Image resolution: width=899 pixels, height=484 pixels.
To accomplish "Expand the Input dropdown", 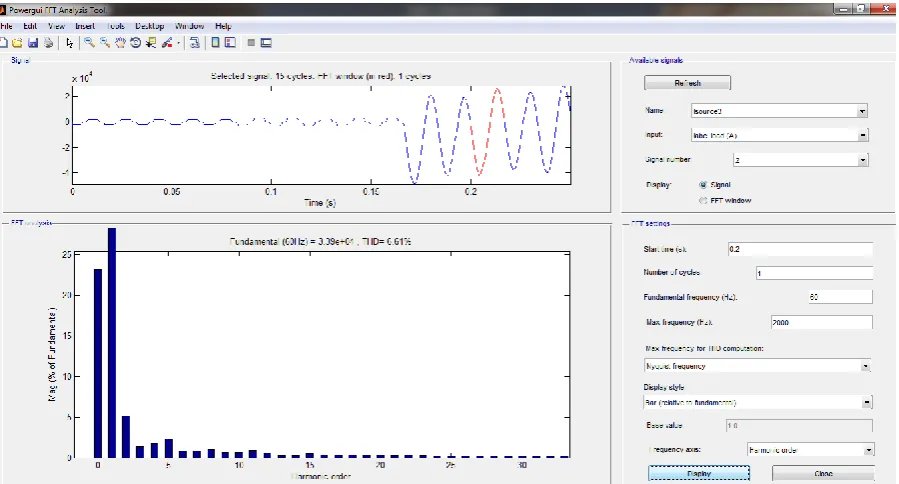I will [863, 135].
